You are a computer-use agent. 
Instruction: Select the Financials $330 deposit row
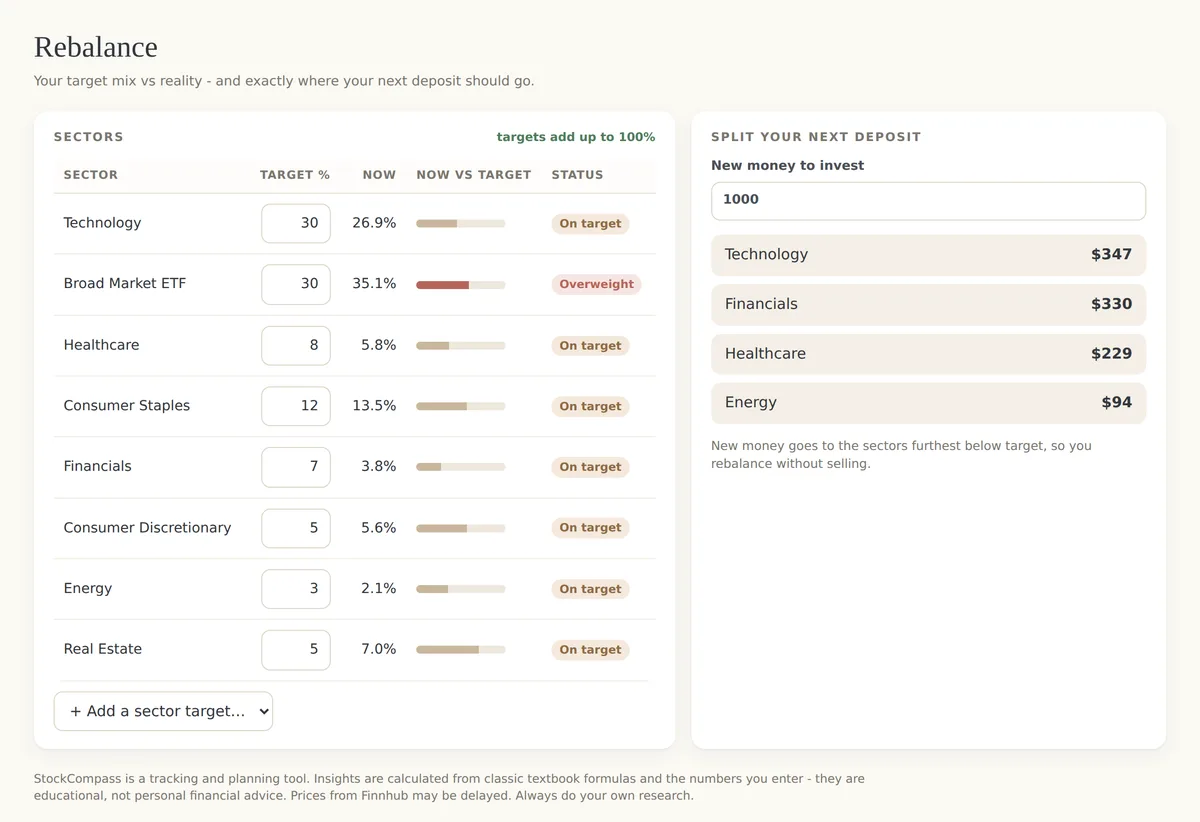[x=928, y=304]
